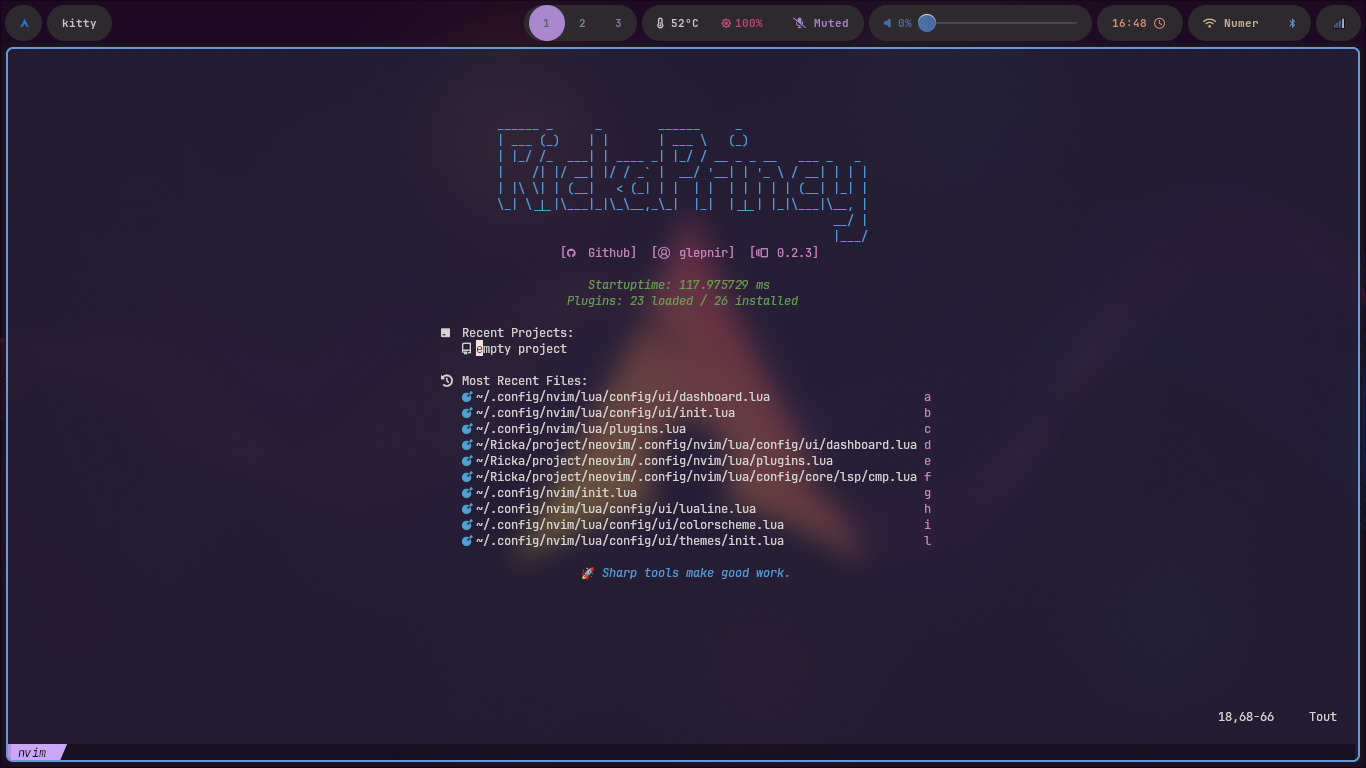The image size is (1366, 768).
Task: Click the Numer network name
Action: pos(1241,23)
